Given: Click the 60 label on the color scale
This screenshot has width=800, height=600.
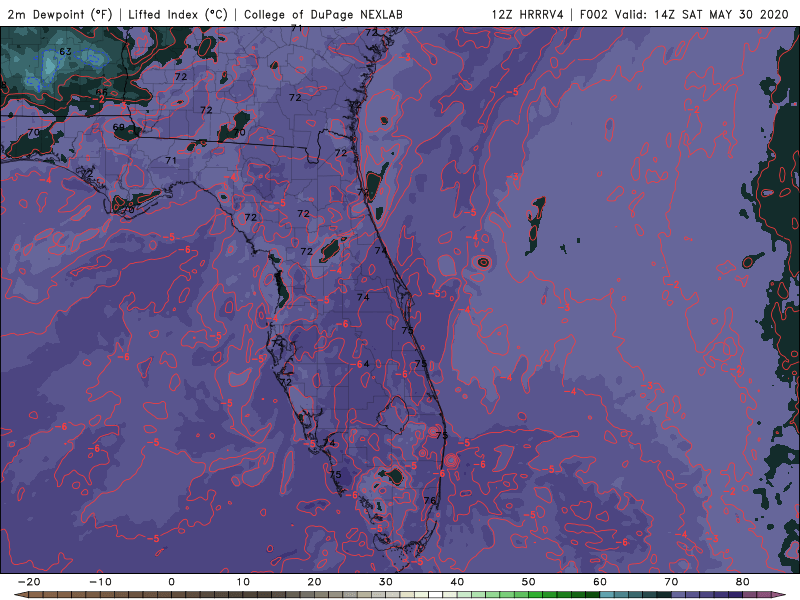Looking at the screenshot, I should [x=600, y=582].
